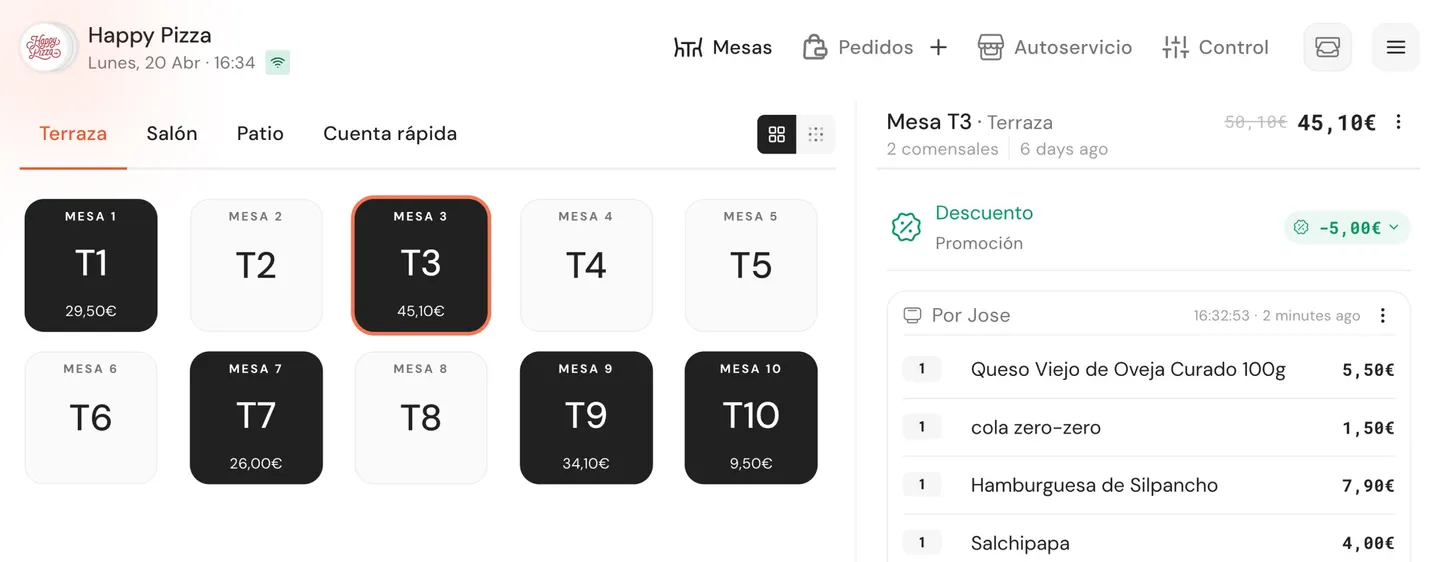Open the cash drawer icon button
Screen dimensions: 1440x562
[1327, 47]
